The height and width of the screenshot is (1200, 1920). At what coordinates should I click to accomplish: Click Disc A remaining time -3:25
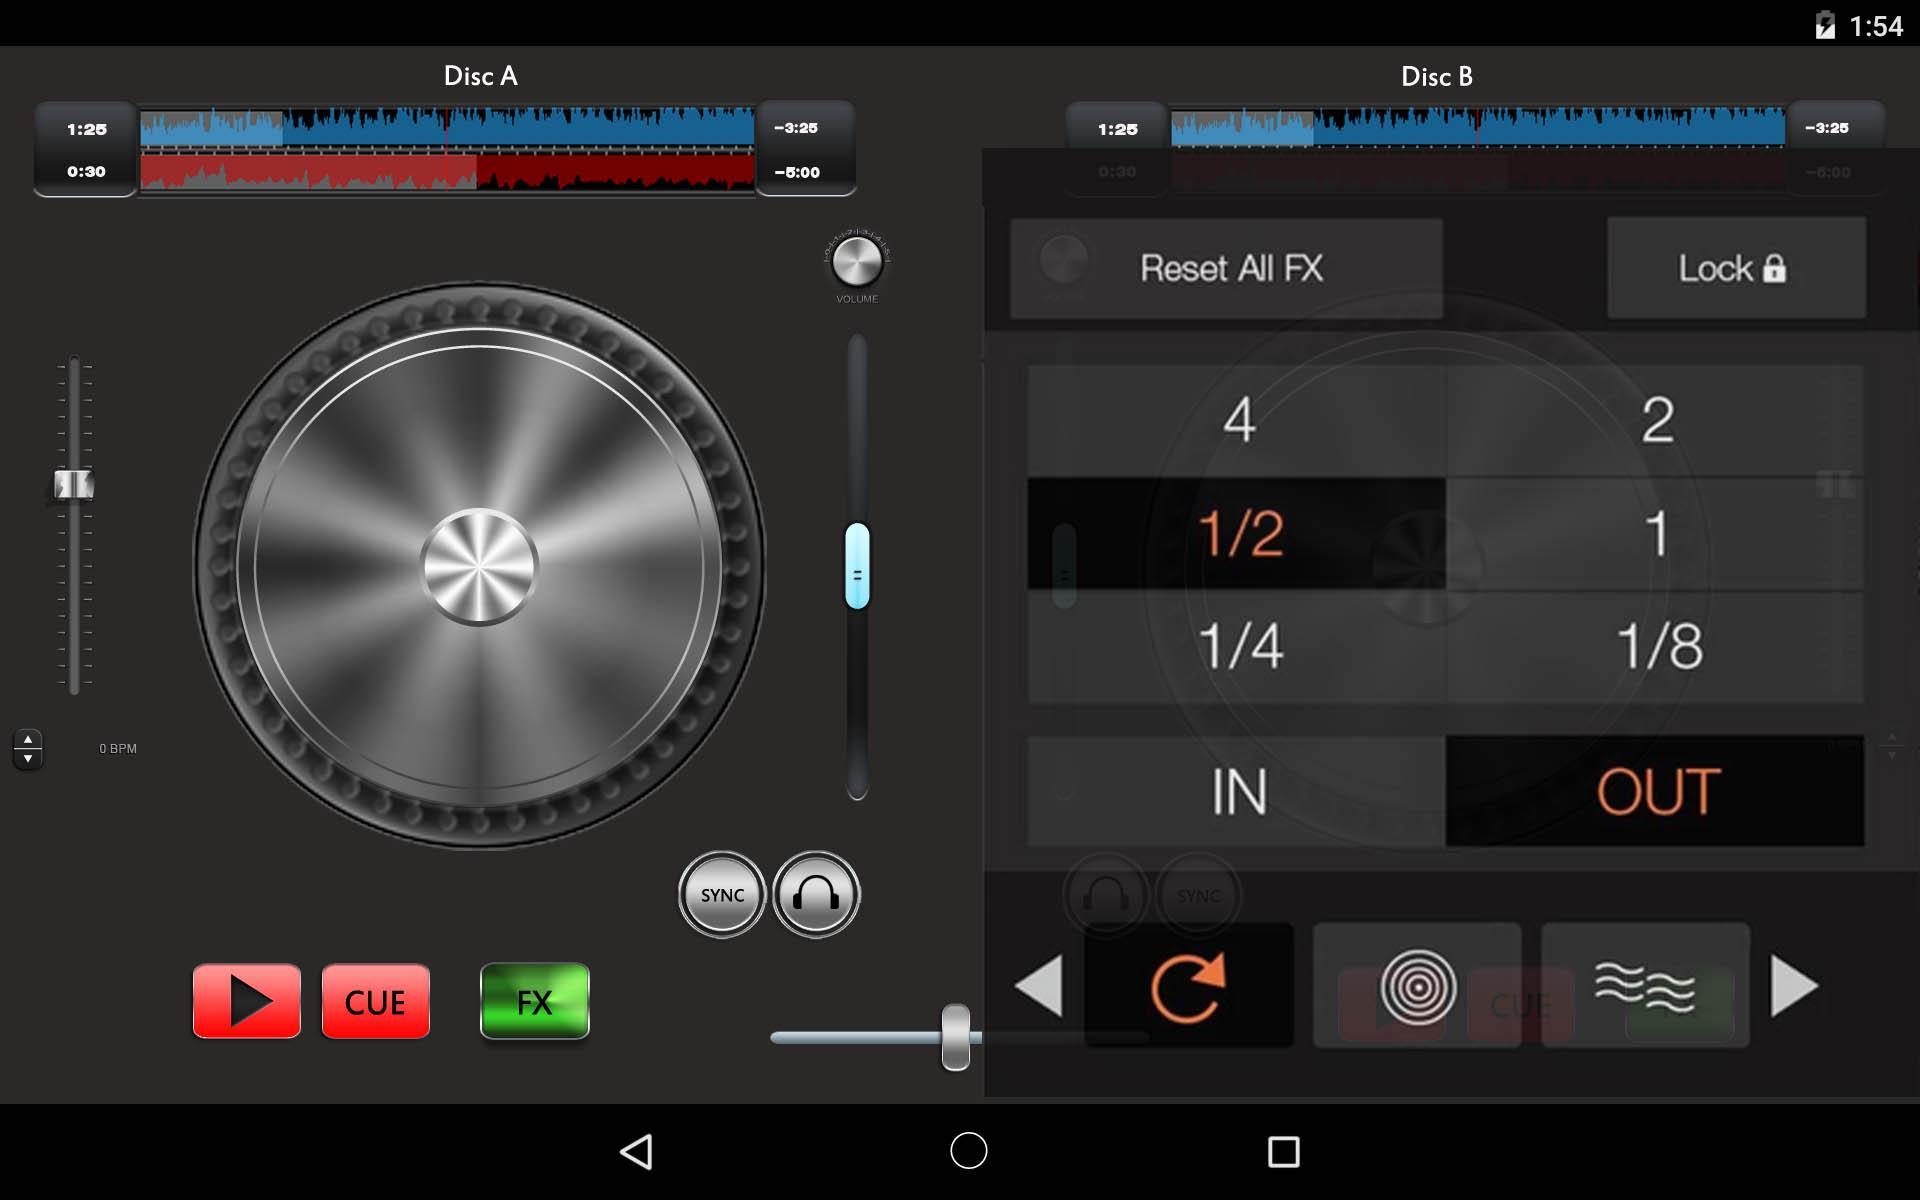pyautogui.click(x=796, y=128)
